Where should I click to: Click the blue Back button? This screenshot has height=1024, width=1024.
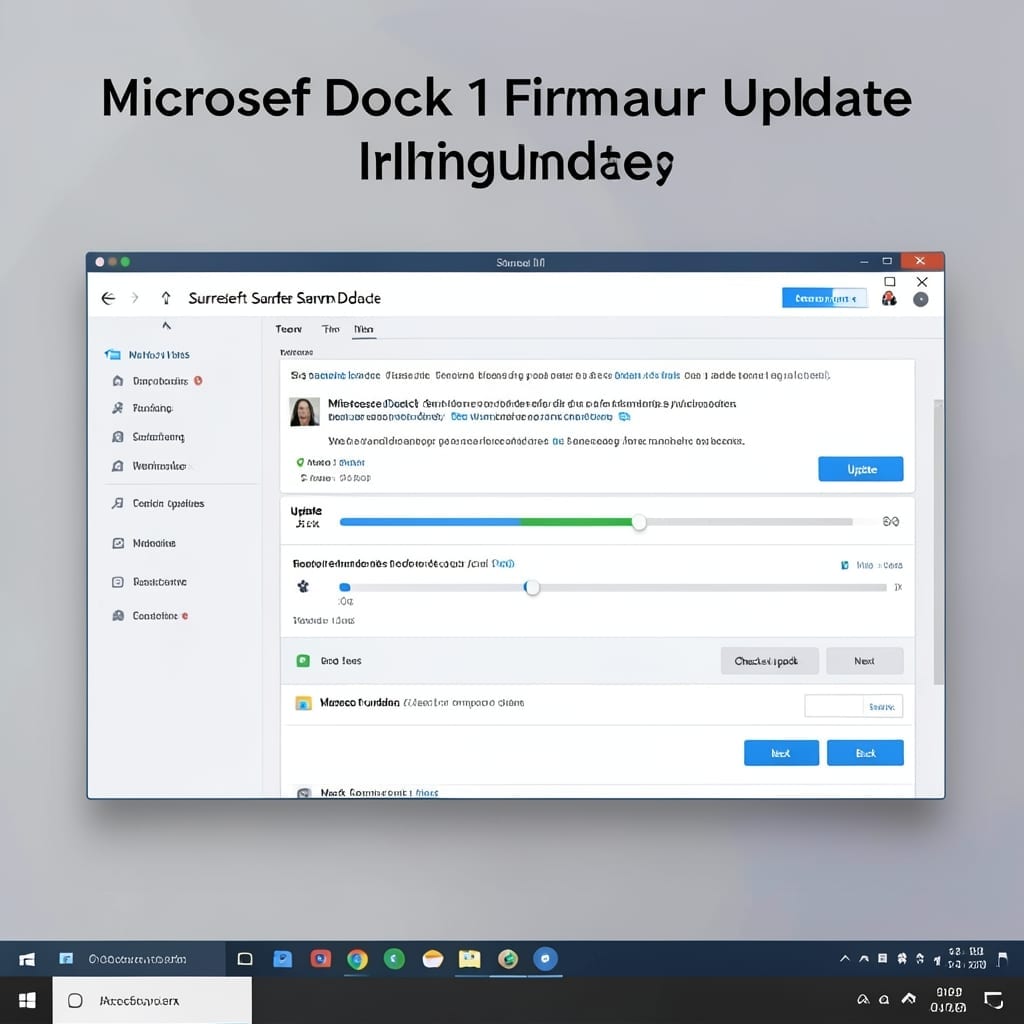click(x=865, y=753)
